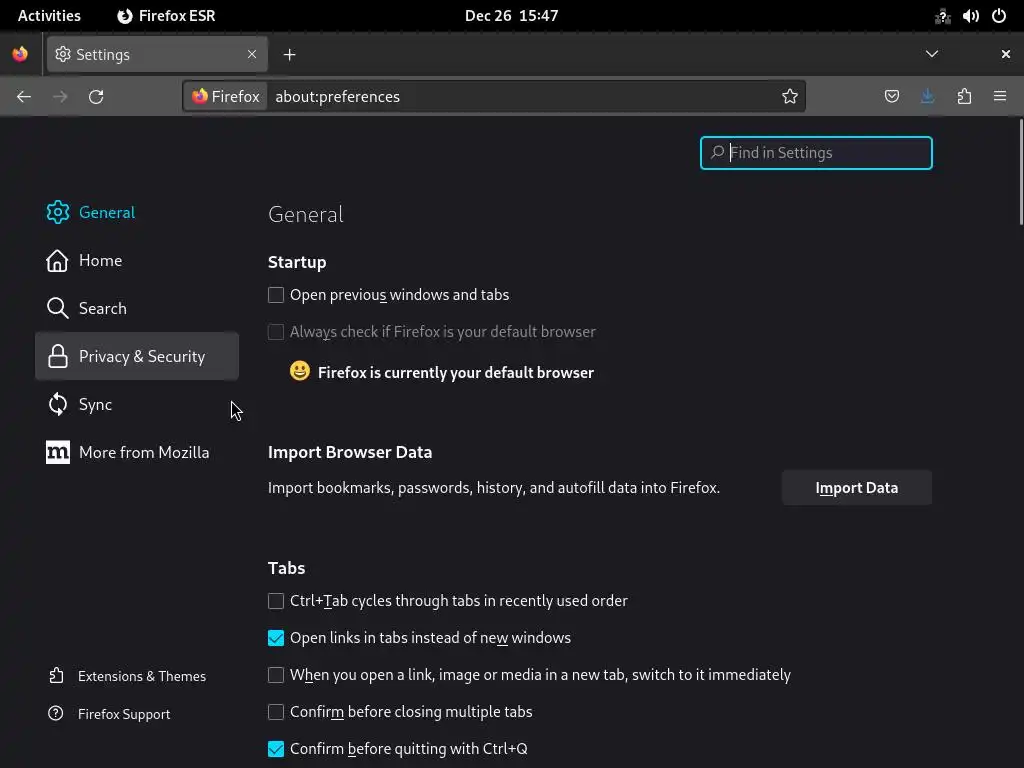The image size is (1024, 768).
Task: Show the Downloads panel icon
Action: (x=928, y=97)
